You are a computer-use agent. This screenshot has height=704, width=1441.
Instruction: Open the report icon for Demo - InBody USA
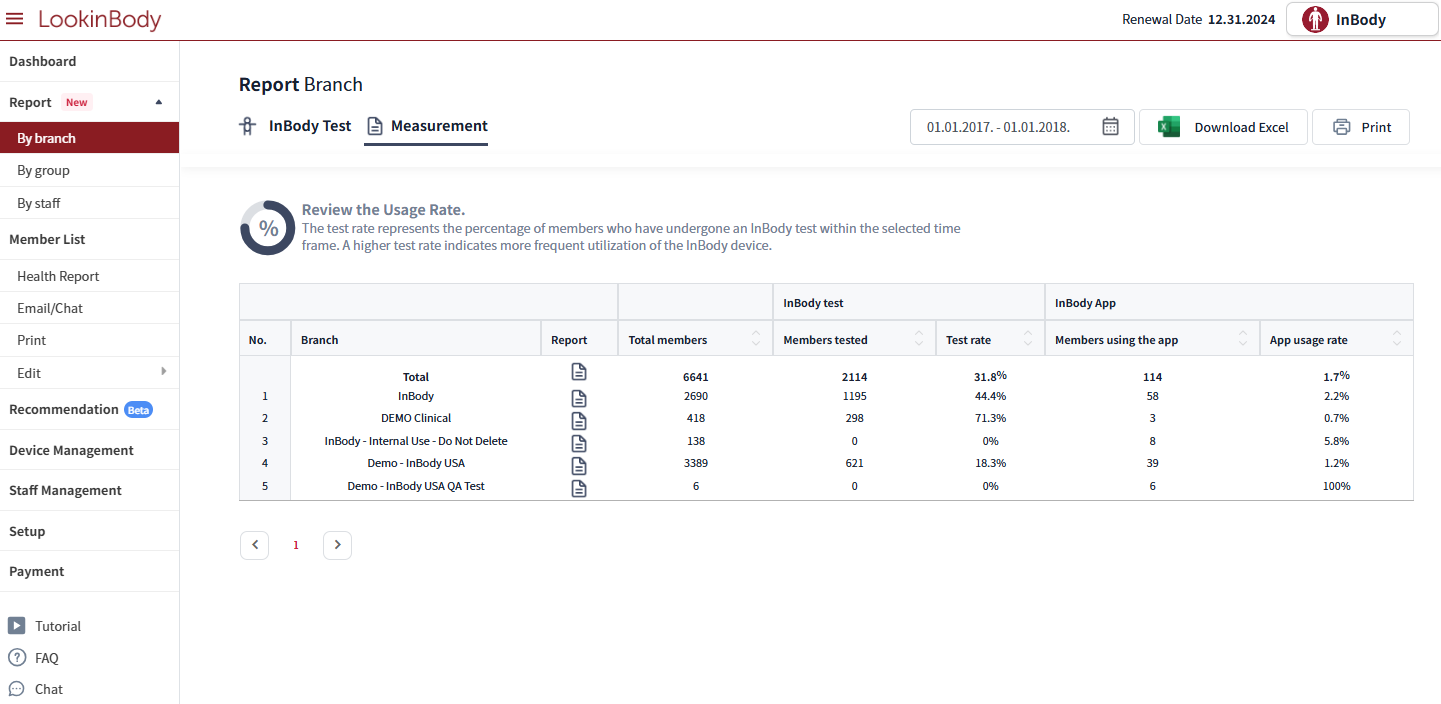pyautogui.click(x=579, y=465)
